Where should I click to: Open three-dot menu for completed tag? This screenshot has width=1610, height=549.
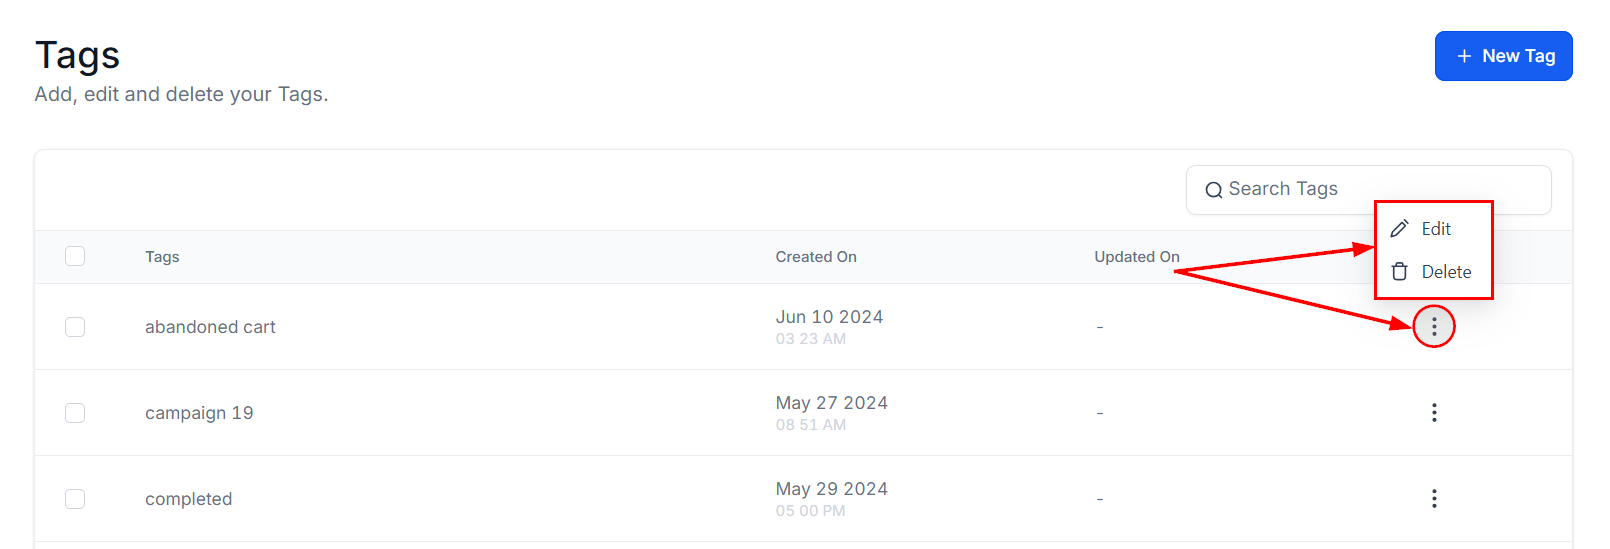point(1434,499)
